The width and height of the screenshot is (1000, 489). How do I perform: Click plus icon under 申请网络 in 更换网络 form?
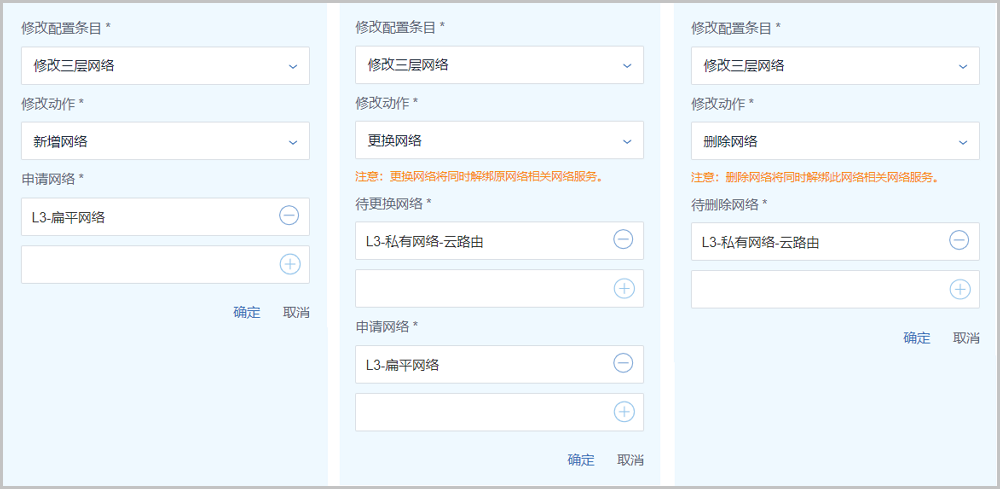(623, 412)
